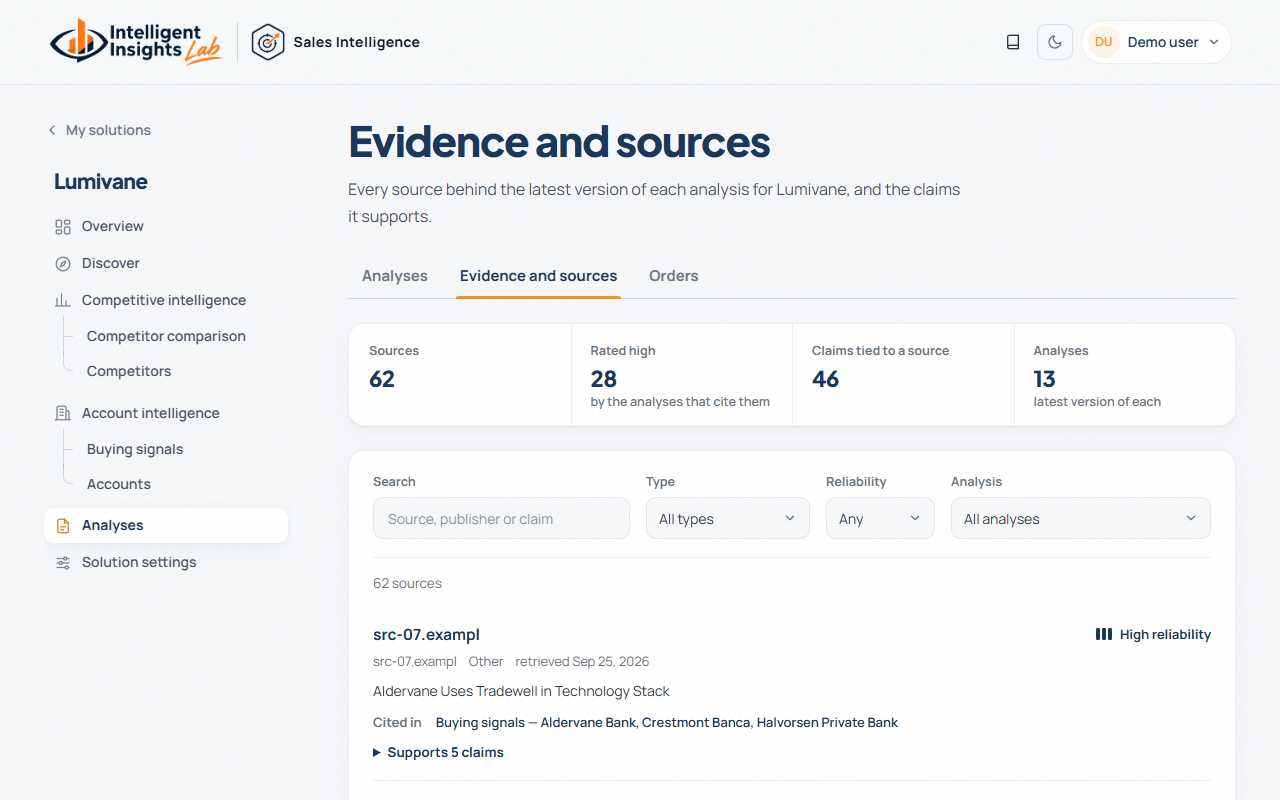
Task: Focus the source search field
Action: click(501, 518)
